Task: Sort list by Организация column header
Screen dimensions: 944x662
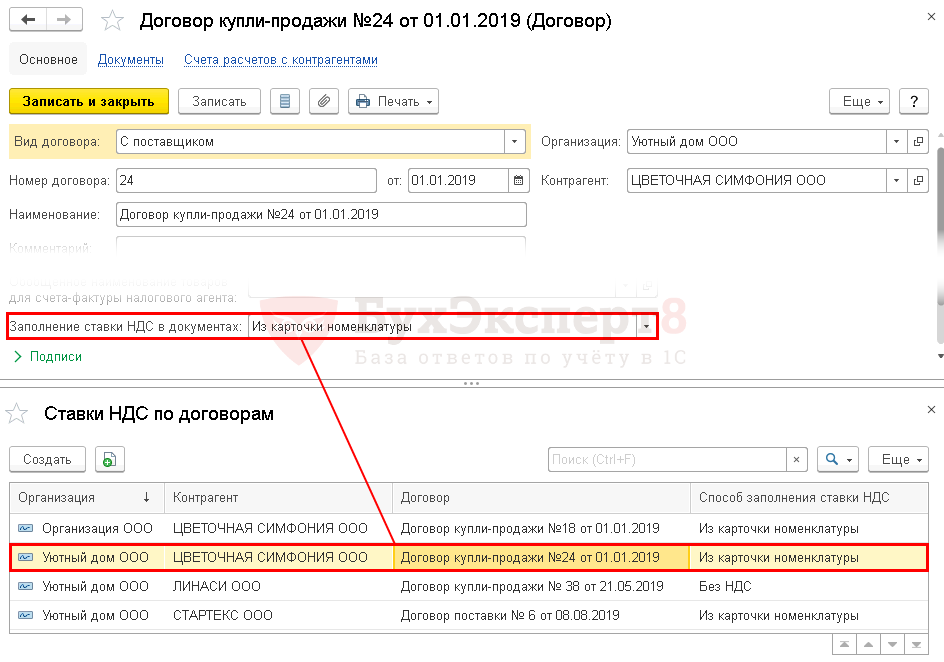Action: pyautogui.click(x=70, y=497)
